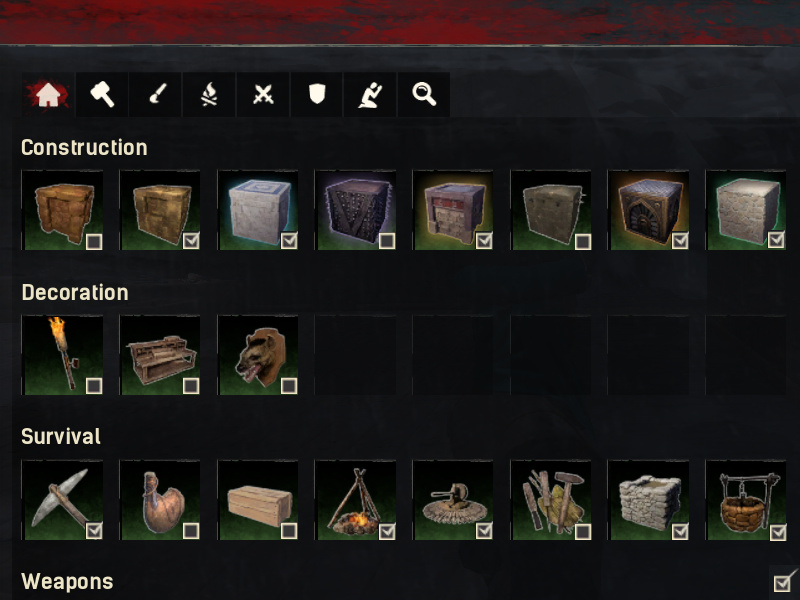Viewport: 800px width, 600px height.
Task: Click the first sandstone construction block
Action: pos(62,210)
